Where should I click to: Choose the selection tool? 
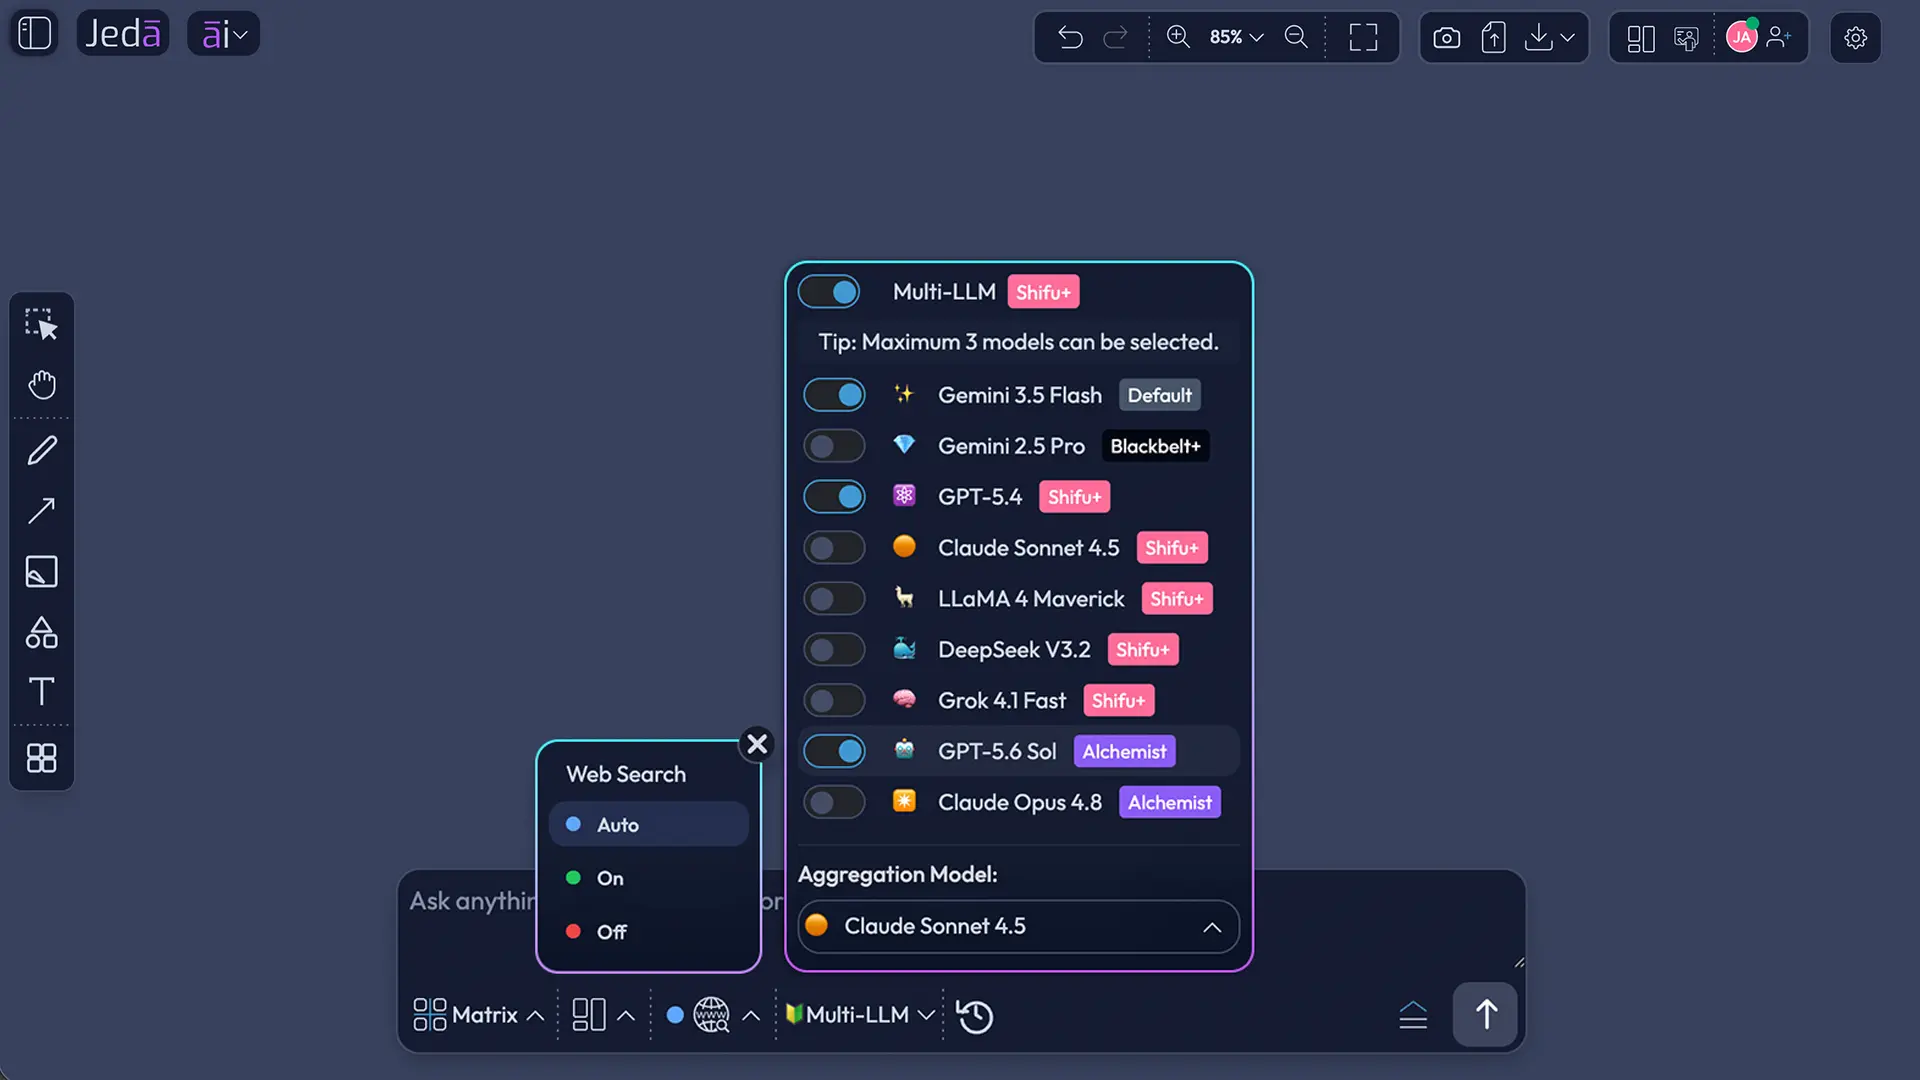pyautogui.click(x=41, y=324)
